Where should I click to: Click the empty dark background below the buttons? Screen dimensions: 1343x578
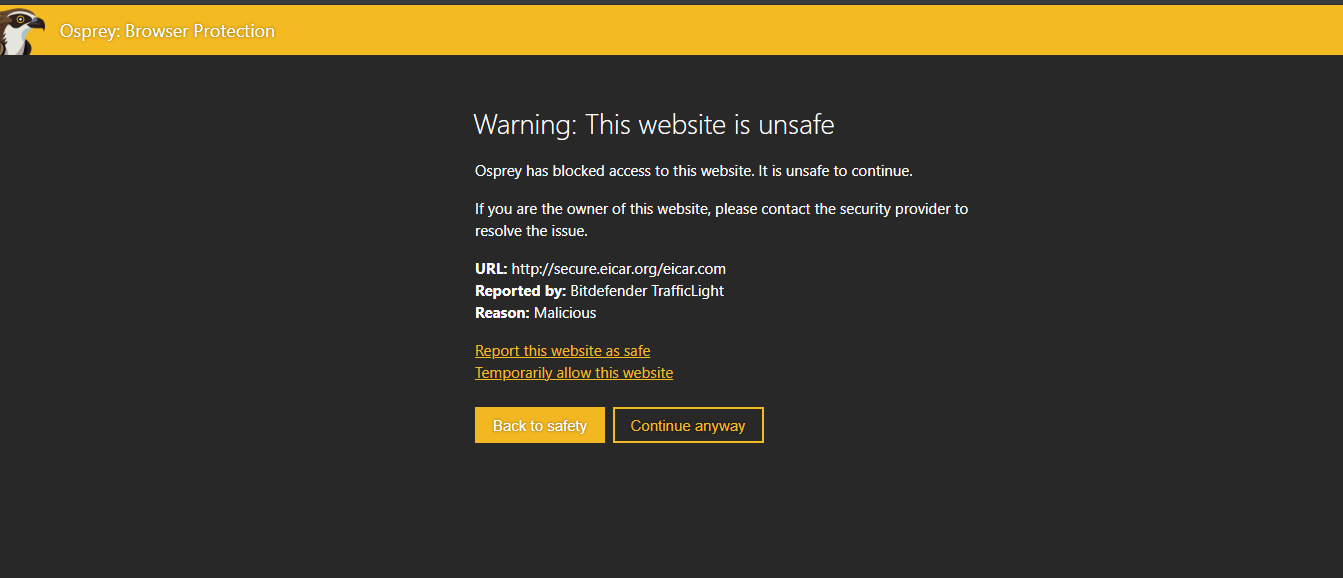click(670, 510)
